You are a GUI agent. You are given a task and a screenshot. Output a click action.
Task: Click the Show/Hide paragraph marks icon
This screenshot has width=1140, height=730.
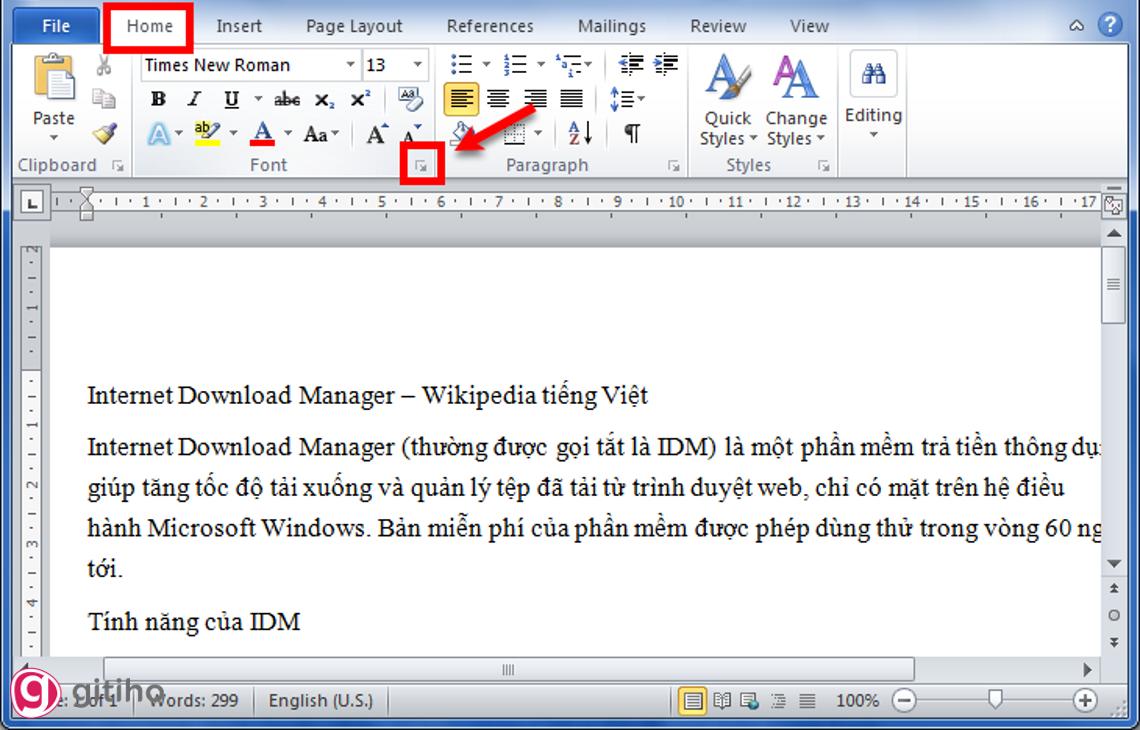click(631, 132)
